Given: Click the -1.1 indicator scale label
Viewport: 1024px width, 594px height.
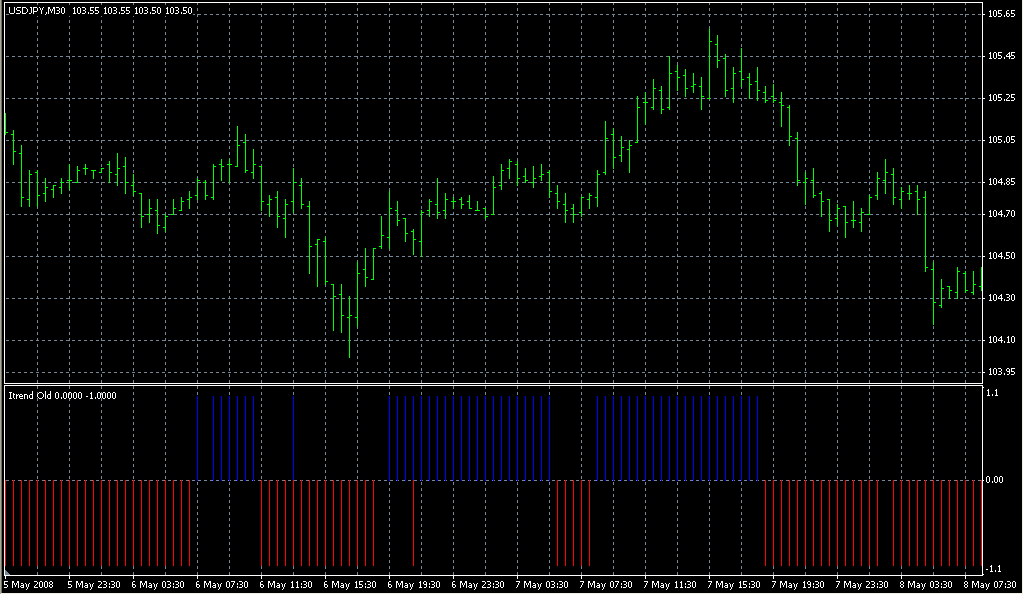Looking at the screenshot, I should 993,569.
